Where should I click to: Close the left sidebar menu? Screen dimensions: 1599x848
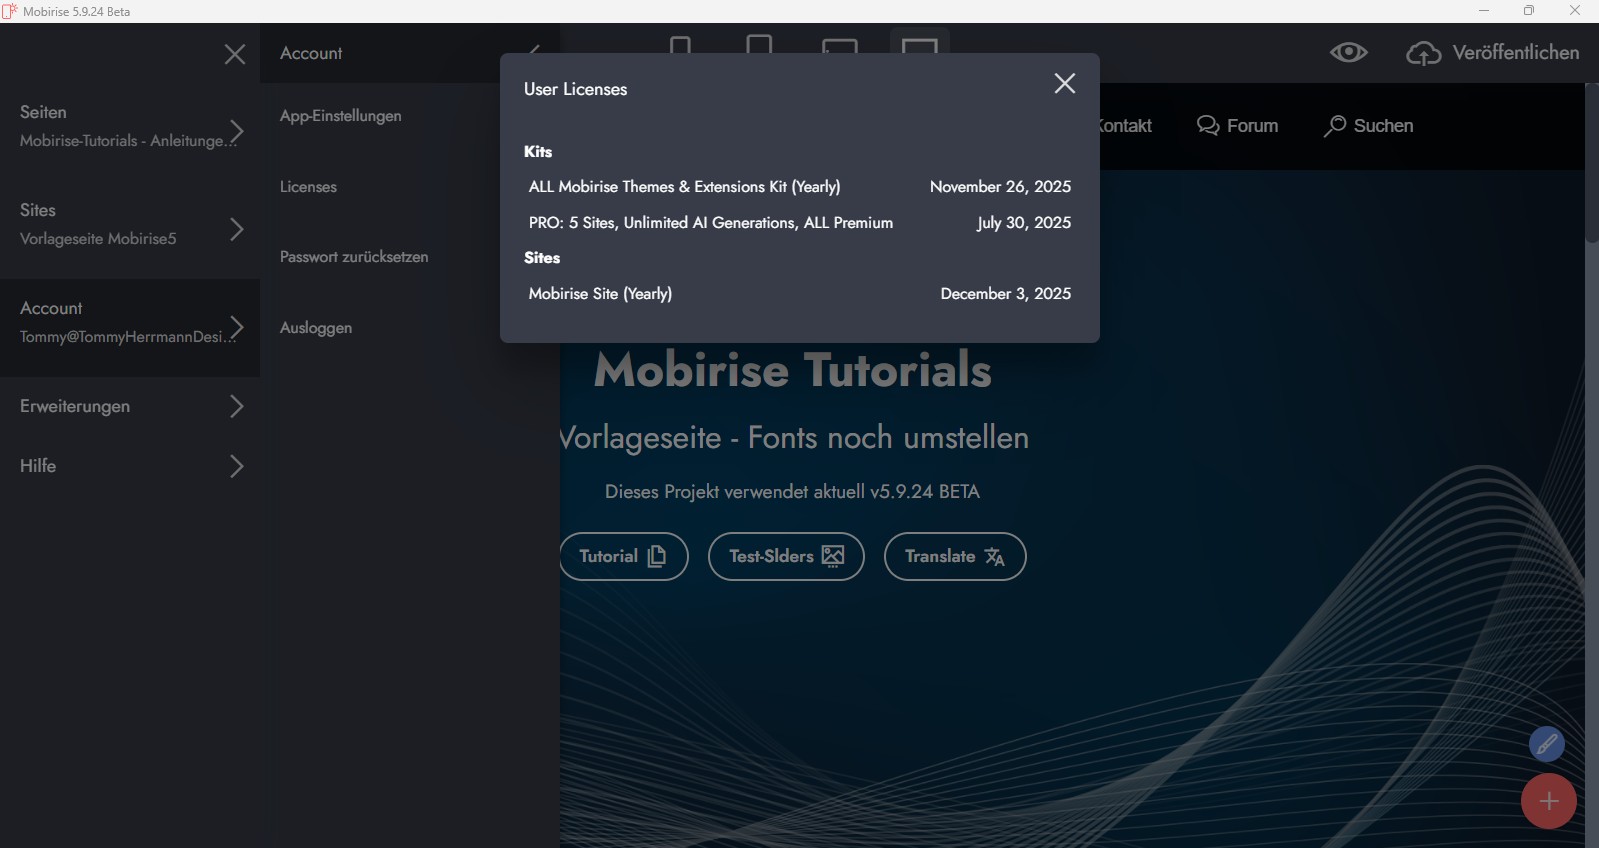235,54
